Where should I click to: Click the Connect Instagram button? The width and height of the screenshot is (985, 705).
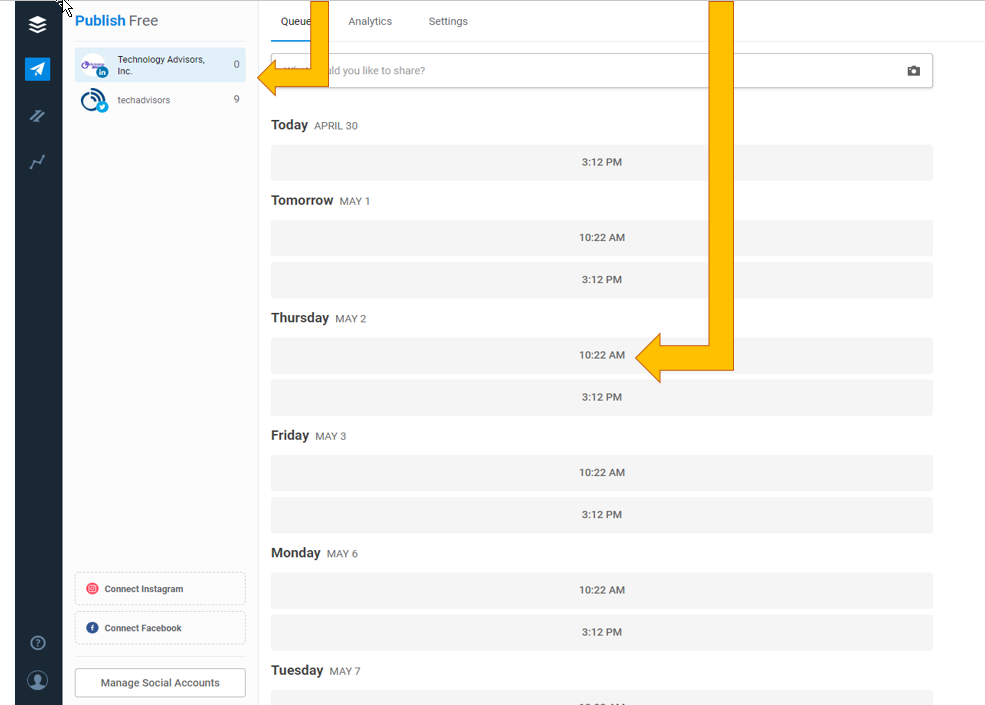tap(160, 589)
